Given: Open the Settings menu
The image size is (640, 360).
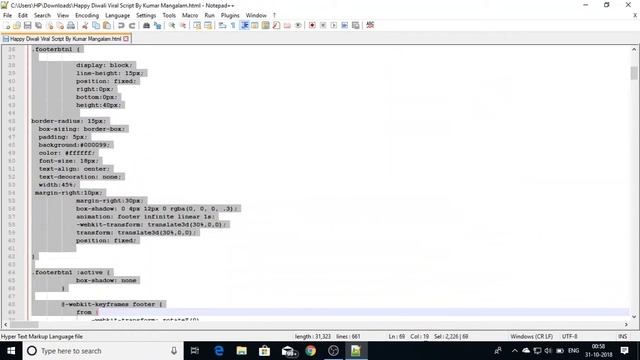Looking at the screenshot, I should (x=146, y=15).
